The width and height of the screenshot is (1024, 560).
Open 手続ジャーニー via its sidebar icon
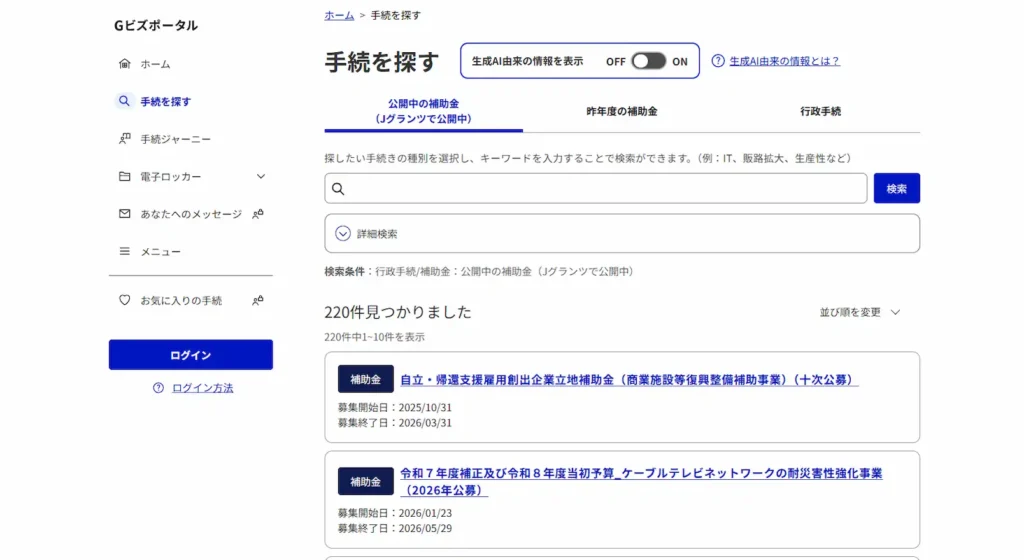[125, 139]
